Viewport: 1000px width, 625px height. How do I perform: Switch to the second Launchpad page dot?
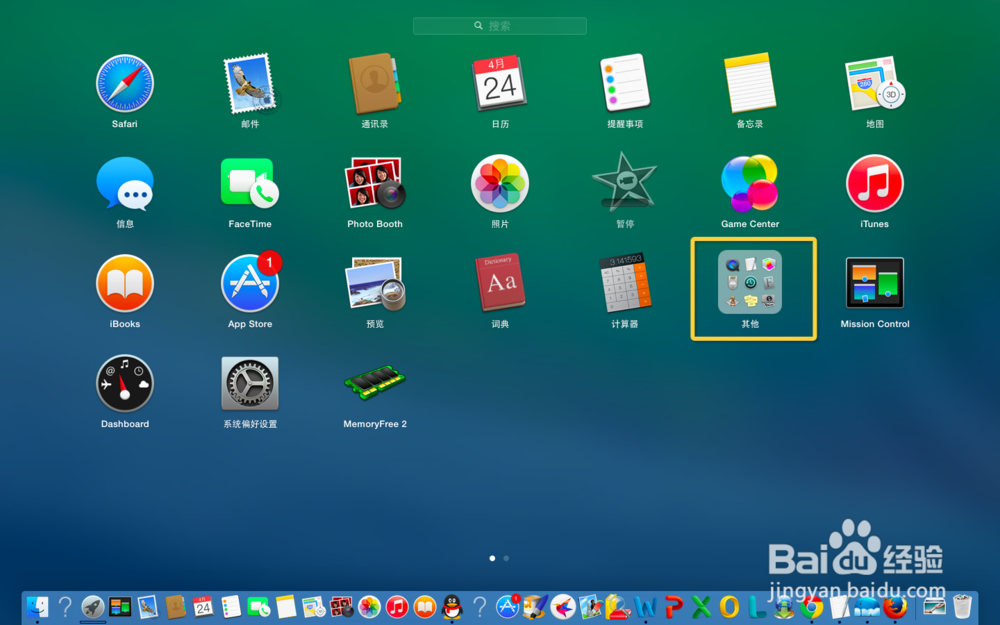coord(506,558)
